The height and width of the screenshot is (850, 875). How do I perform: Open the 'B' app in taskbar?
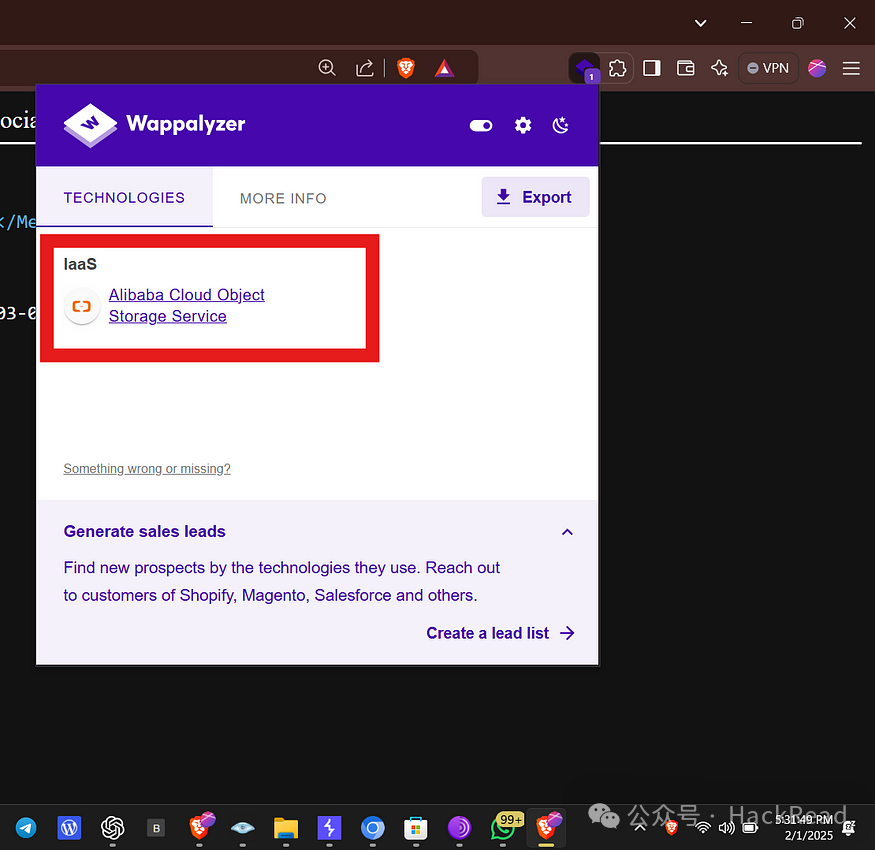pos(156,828)
